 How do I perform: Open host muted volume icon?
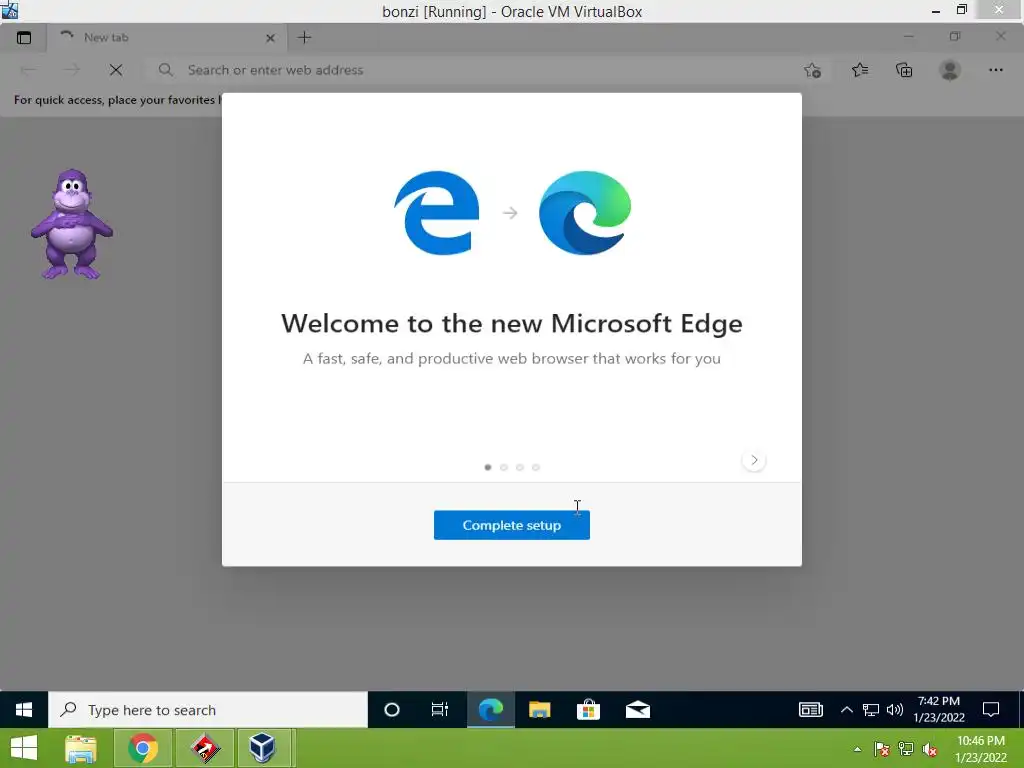[930, 750]
